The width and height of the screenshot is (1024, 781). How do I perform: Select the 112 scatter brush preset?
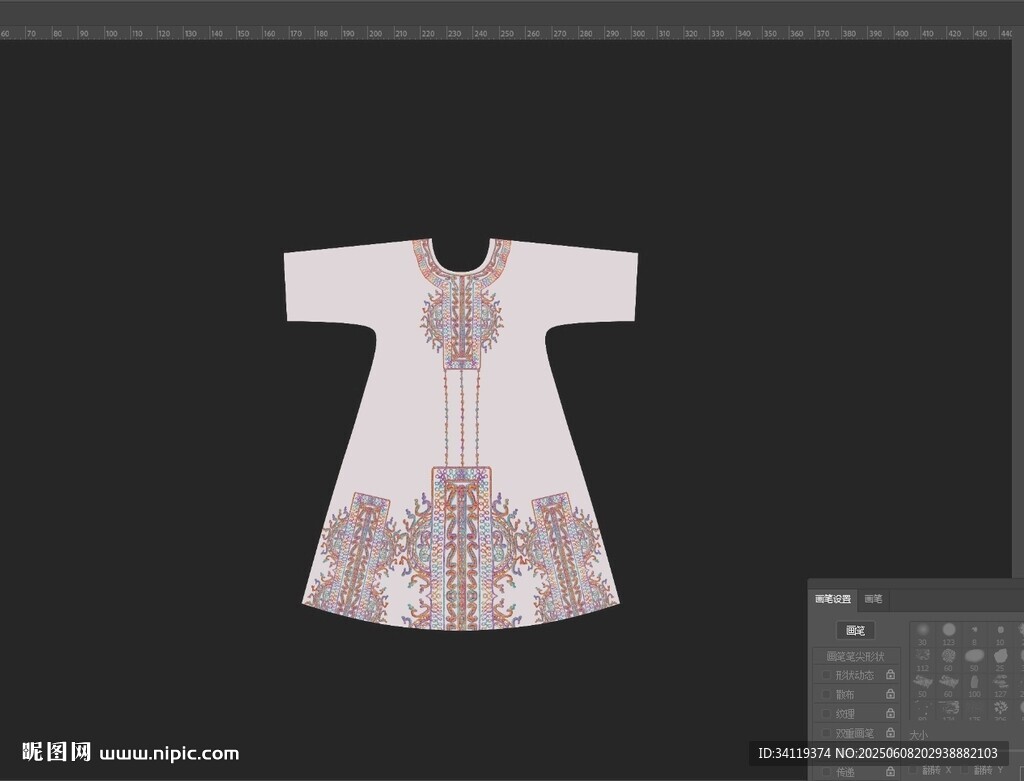tap(922, 660)
